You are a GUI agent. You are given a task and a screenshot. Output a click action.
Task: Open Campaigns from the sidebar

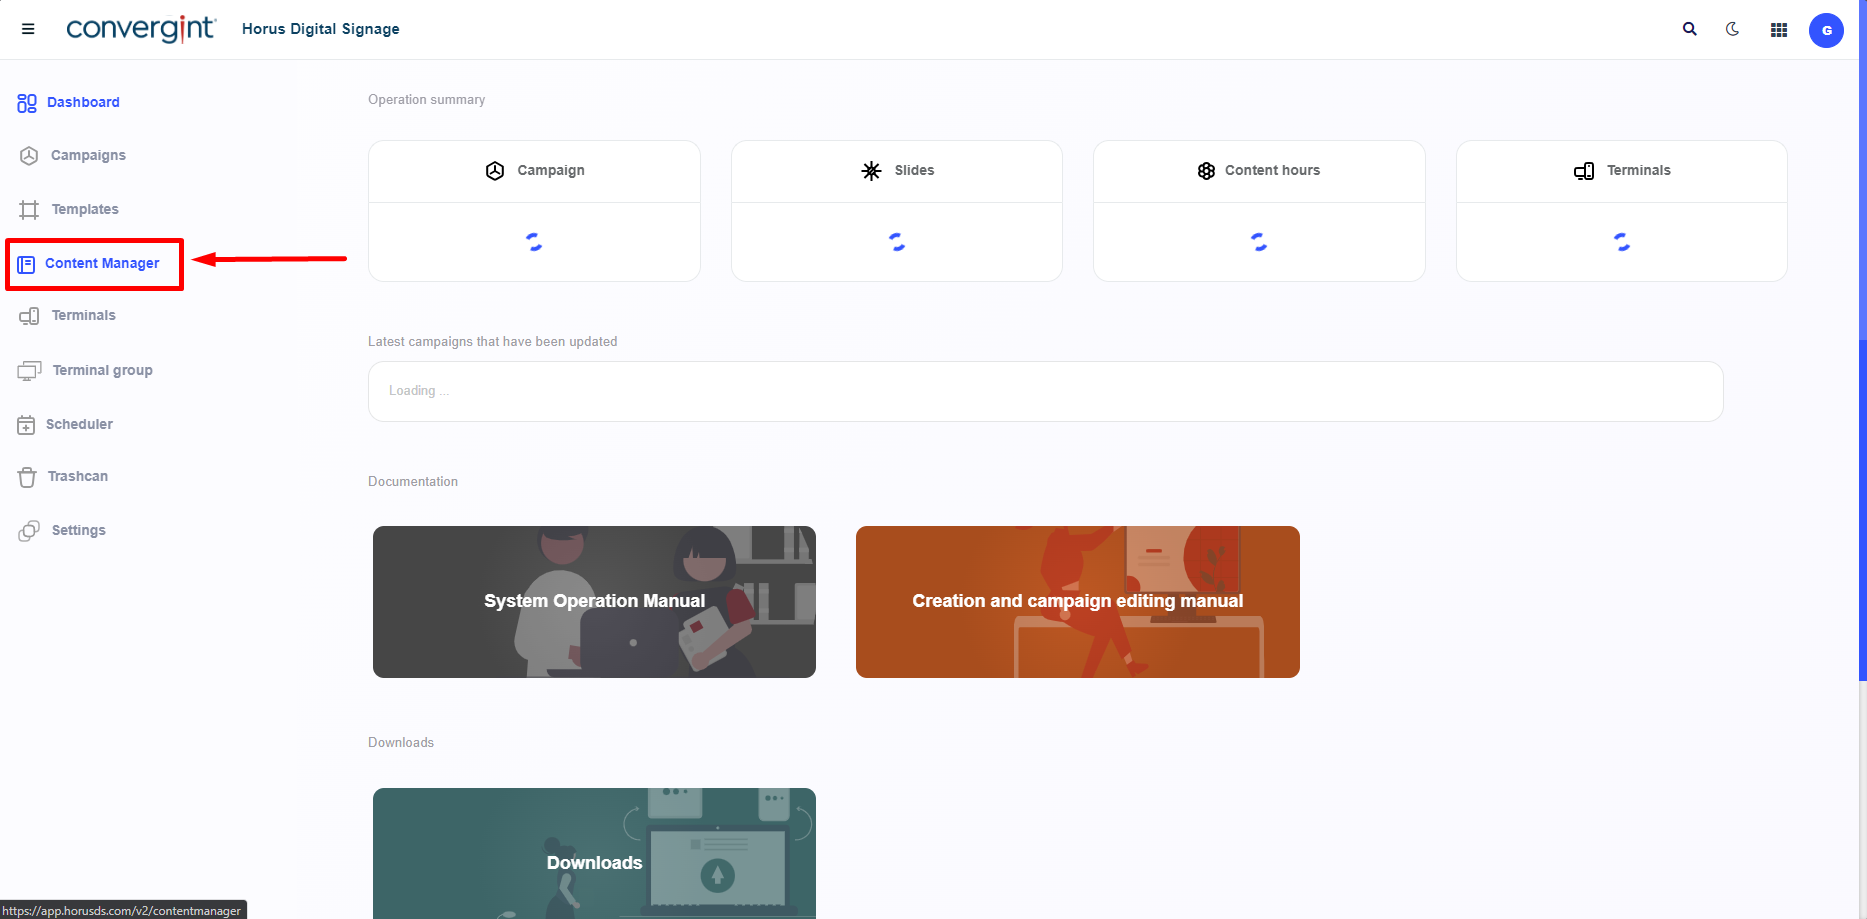pos(87,155)
